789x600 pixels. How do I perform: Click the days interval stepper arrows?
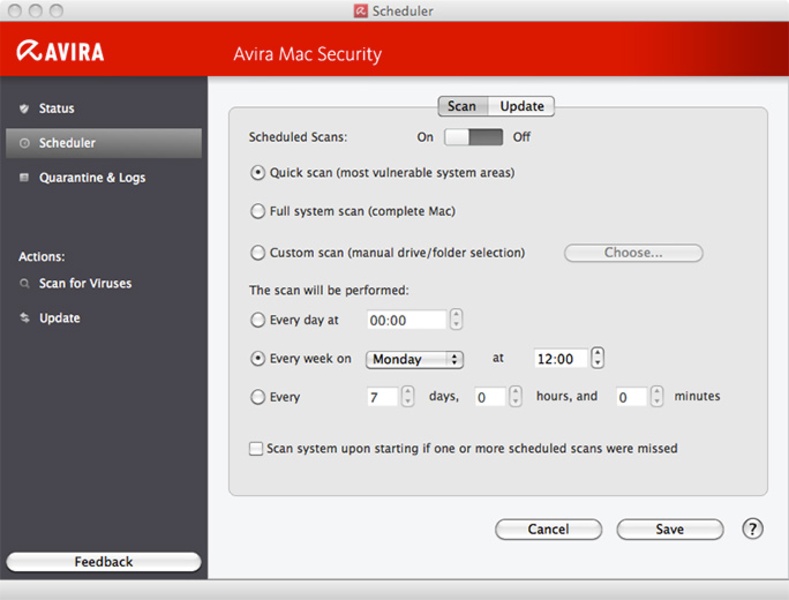tap(407, 397)
